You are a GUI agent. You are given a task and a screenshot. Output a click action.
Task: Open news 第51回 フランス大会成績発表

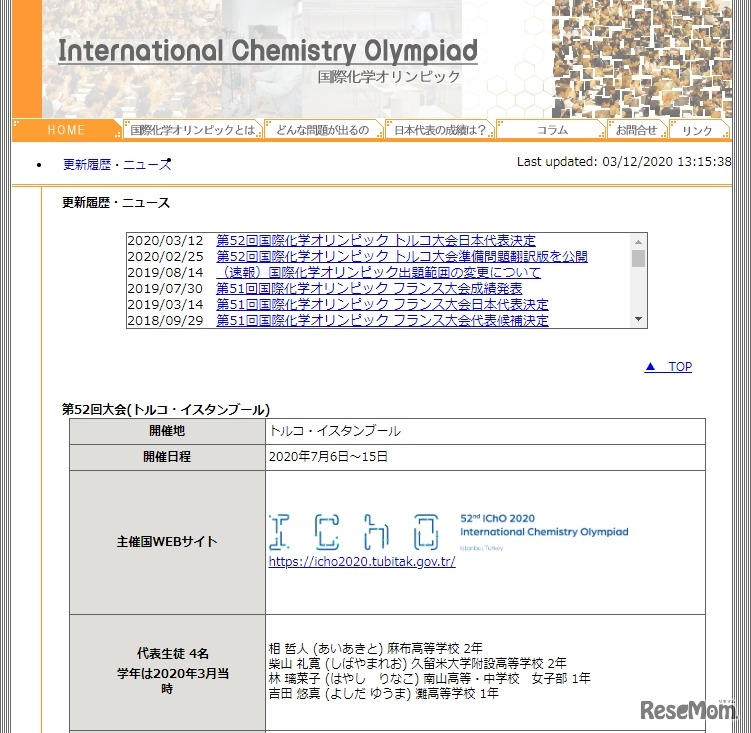click(x=369, y=288)
